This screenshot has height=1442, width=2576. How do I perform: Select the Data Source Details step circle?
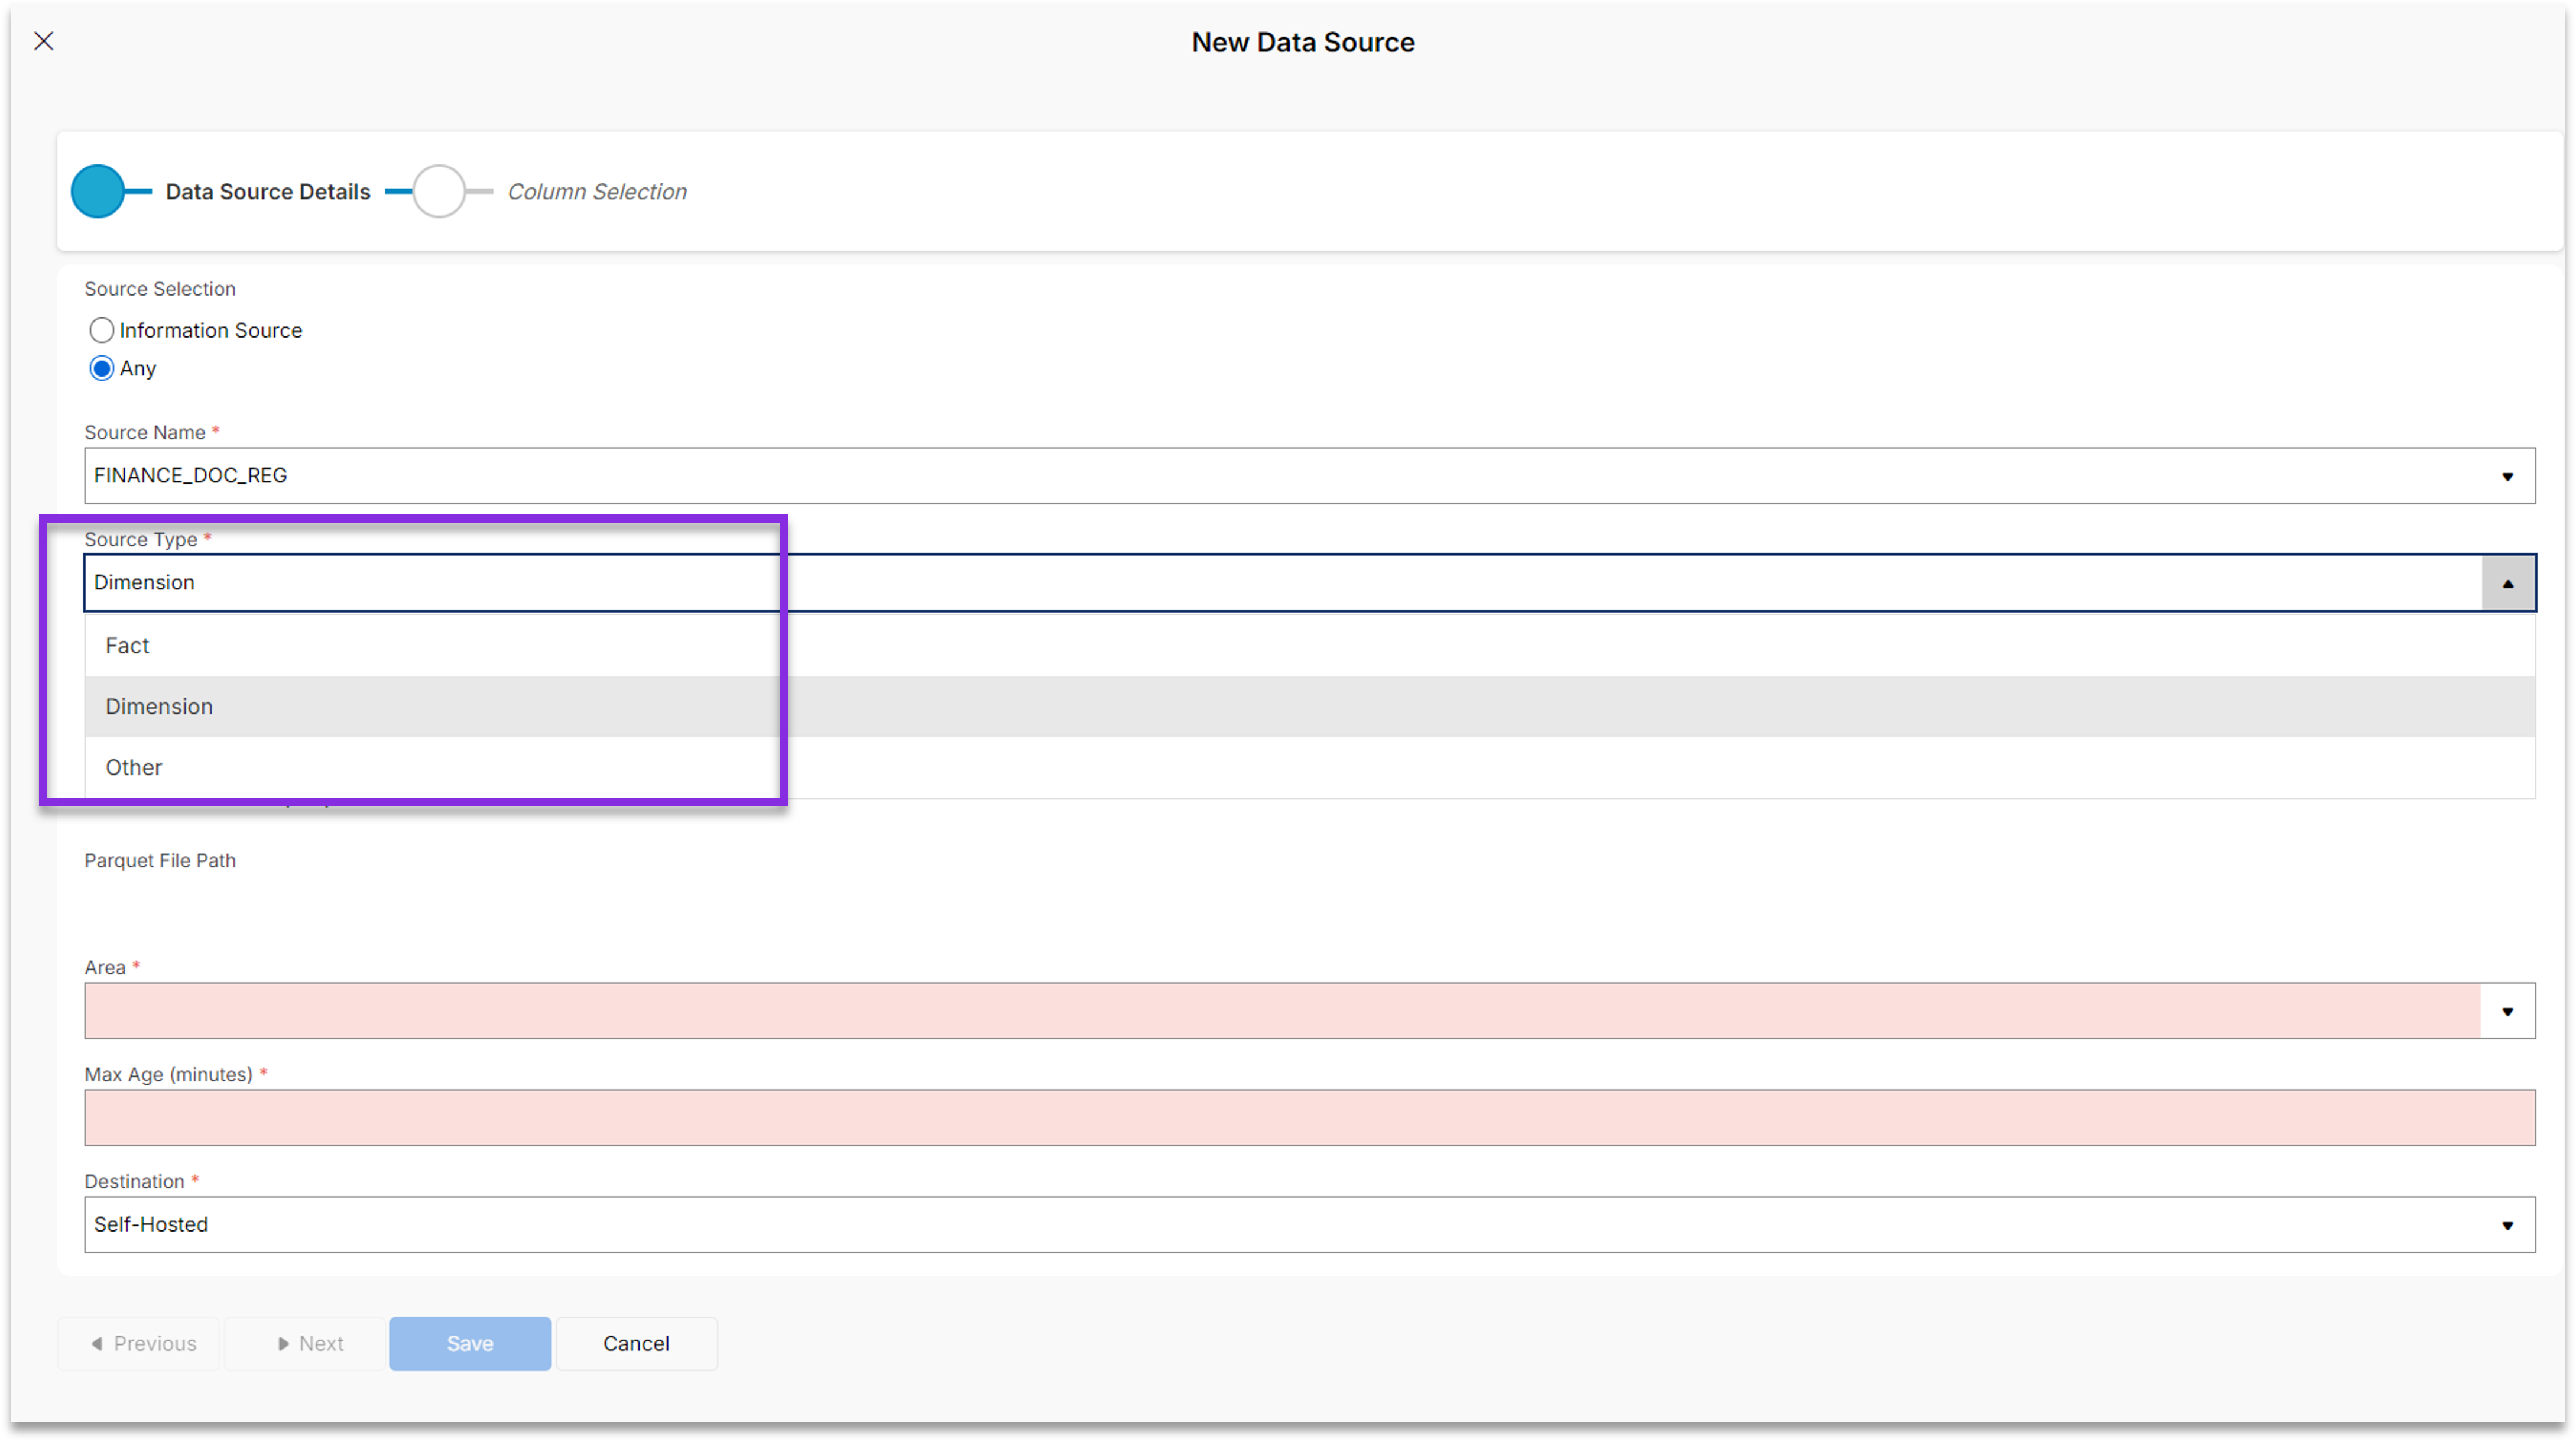(98, 191)
